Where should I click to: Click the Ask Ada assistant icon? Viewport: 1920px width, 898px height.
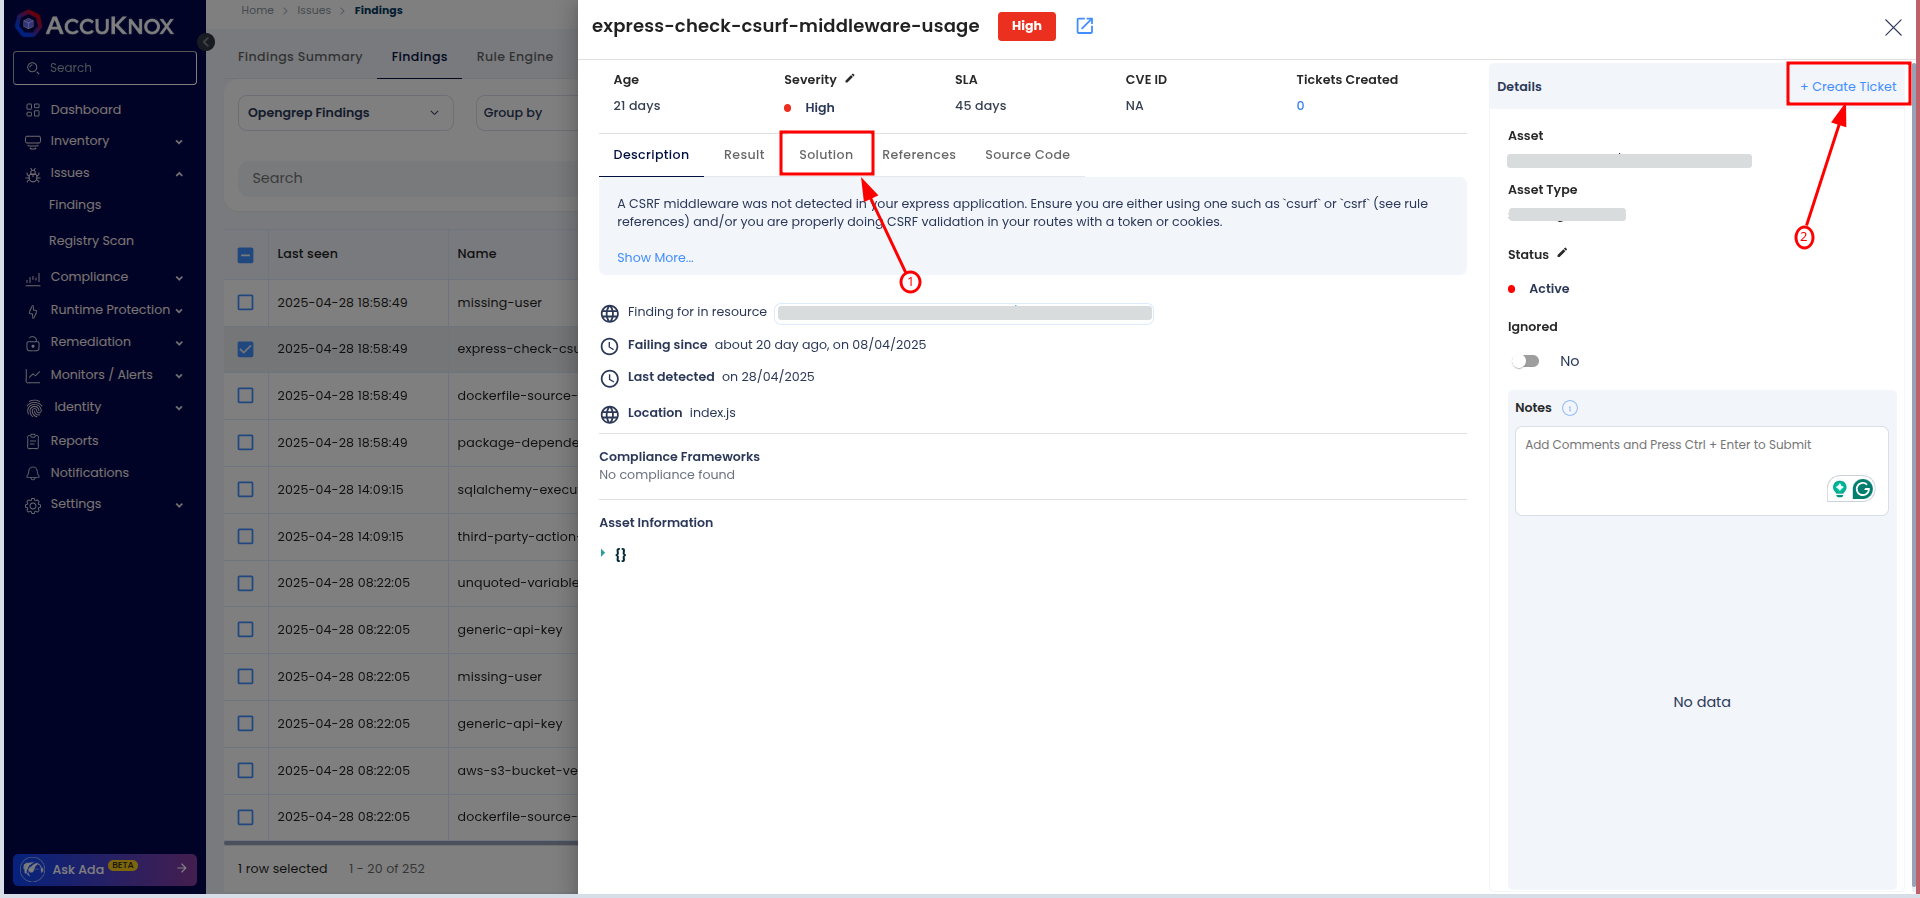click(x=33, y=869)
